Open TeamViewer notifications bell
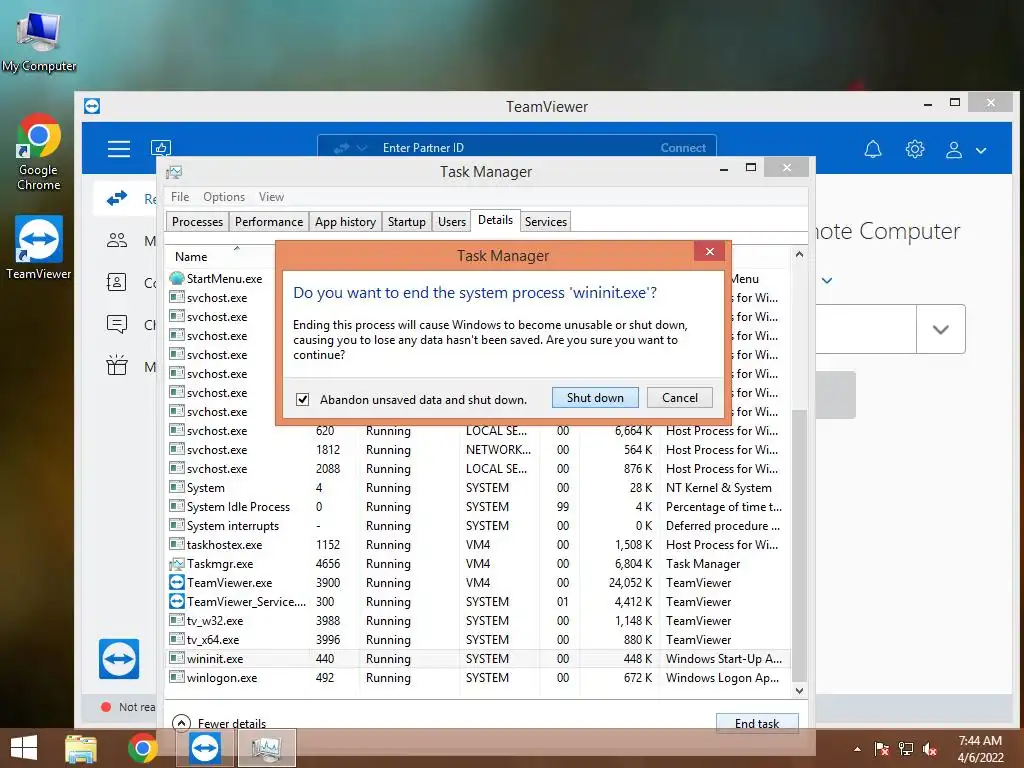The height and width of the screenshot is (768, 1024). pos(872,150)
